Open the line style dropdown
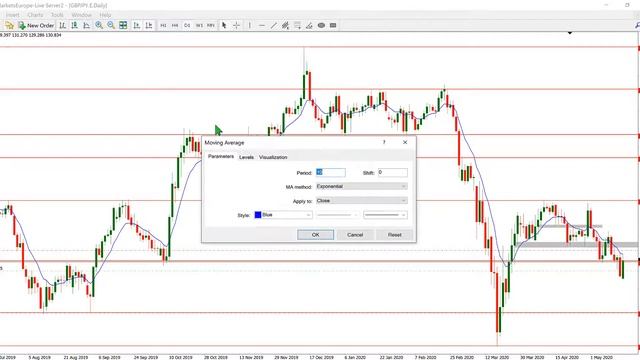This screenshot has height=360, width=640. point(338,215)
